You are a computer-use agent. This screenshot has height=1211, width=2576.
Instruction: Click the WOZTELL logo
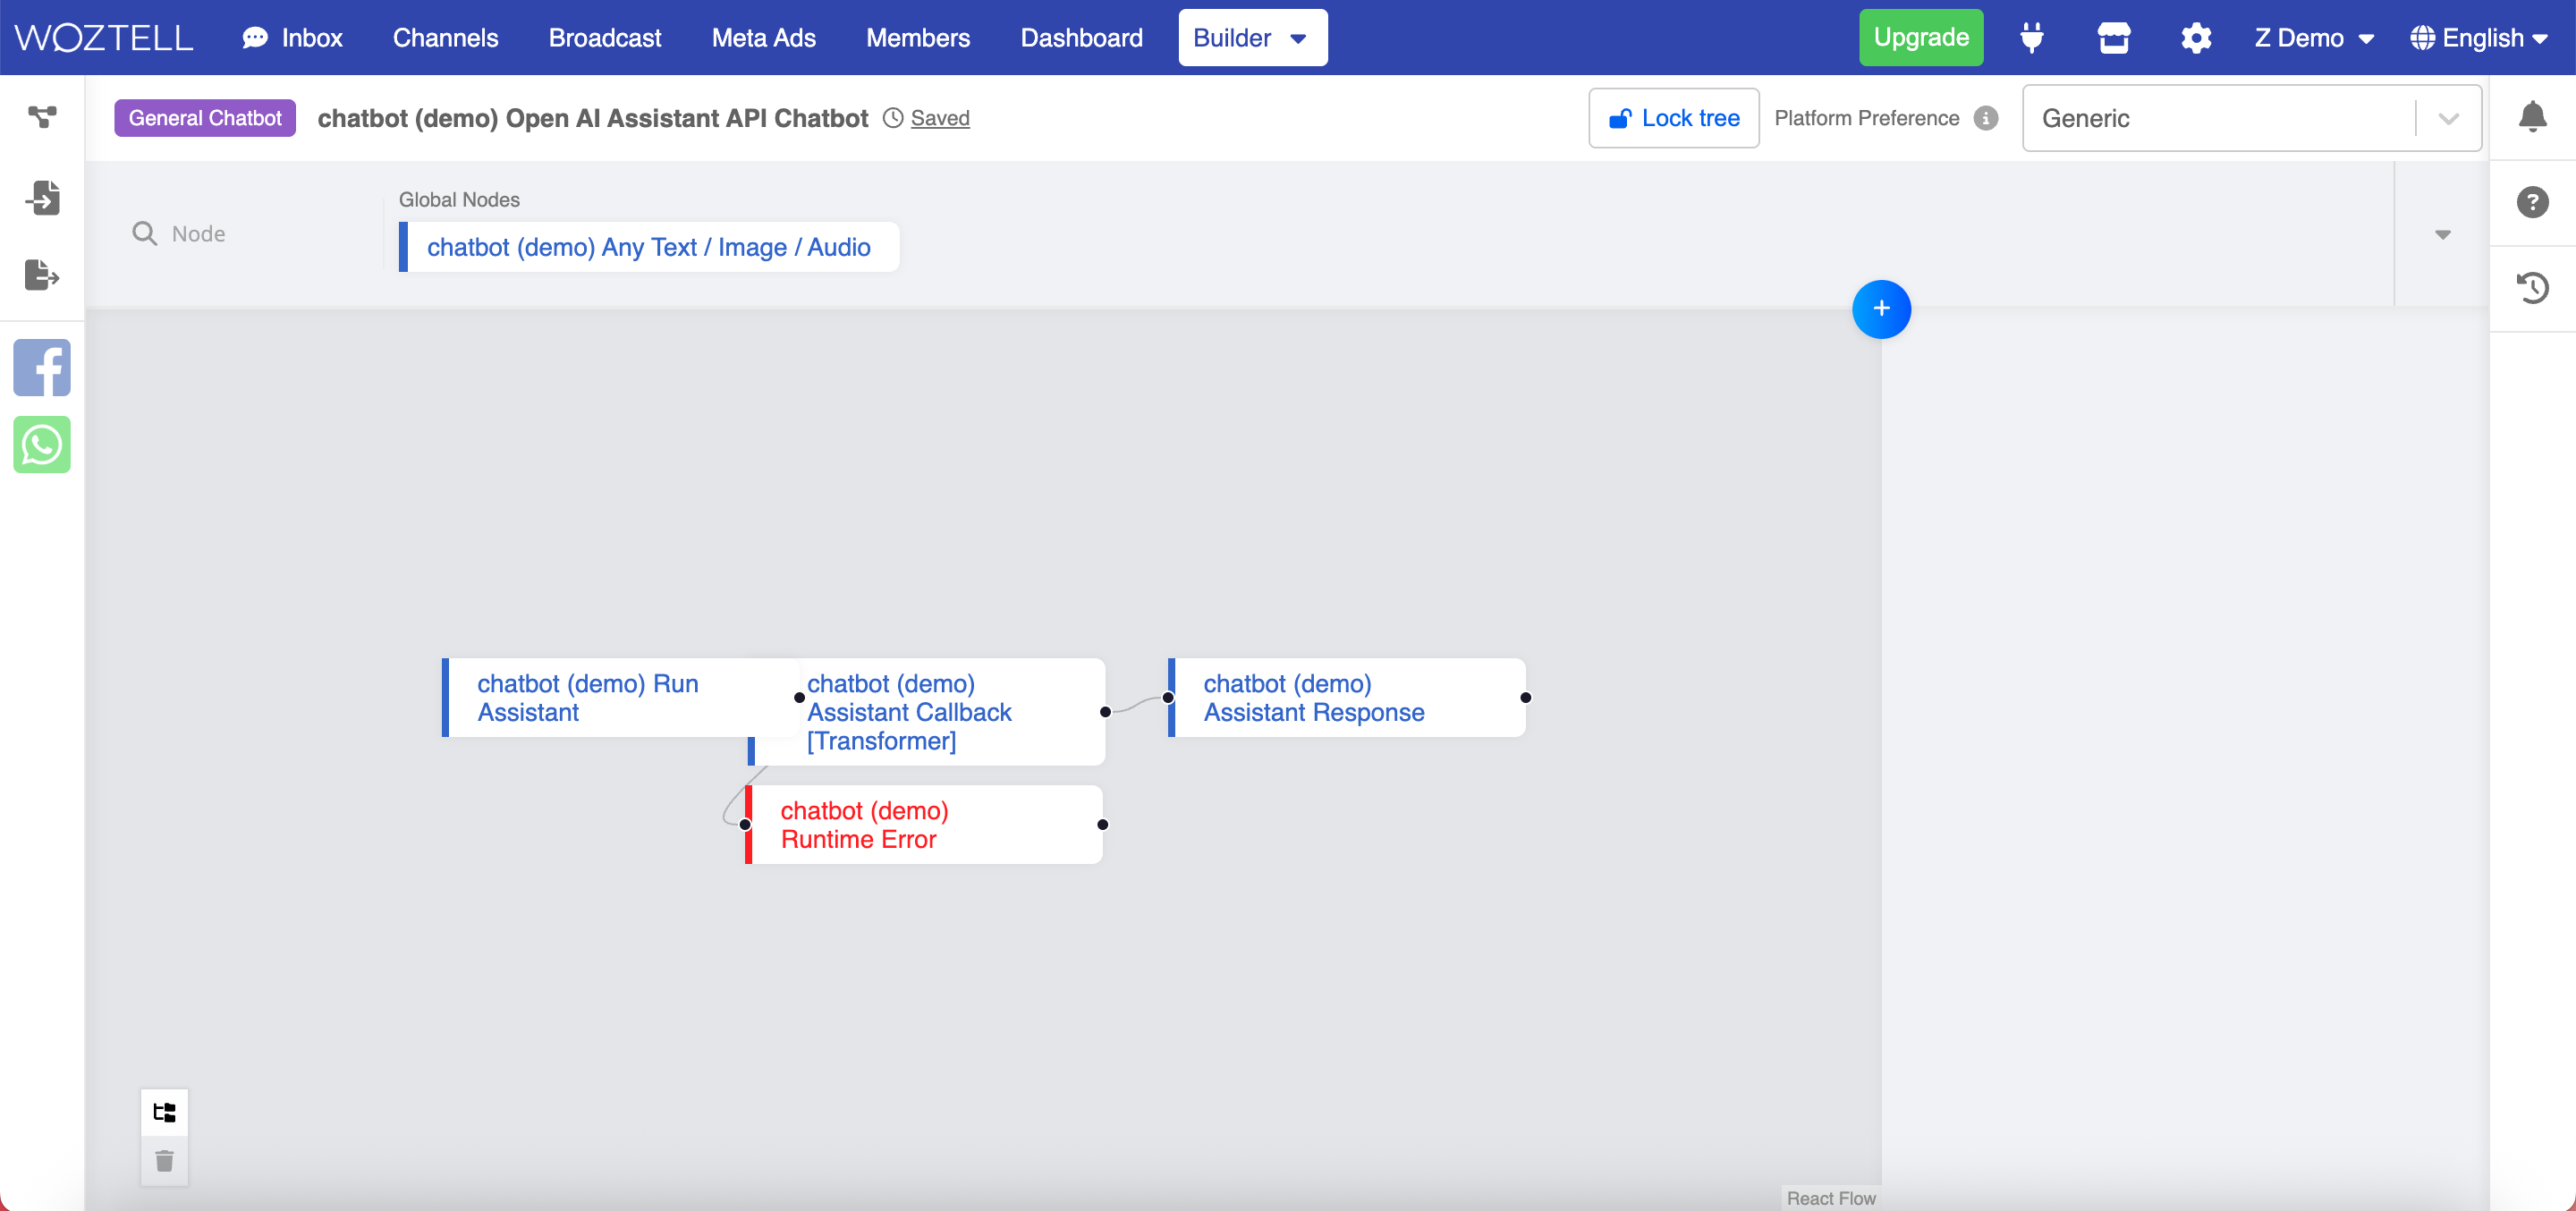104,38
